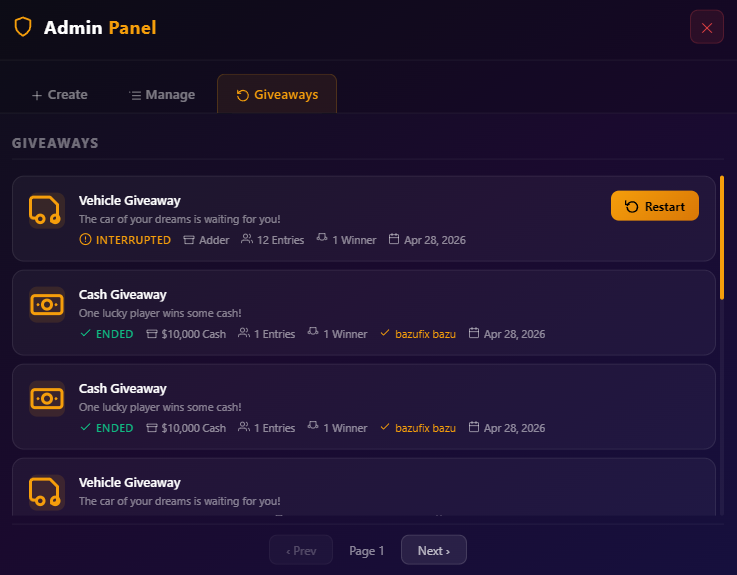The width and height of the screenshot is (737, 575).
Task: Go to the Next page
Action: point(433,550)
